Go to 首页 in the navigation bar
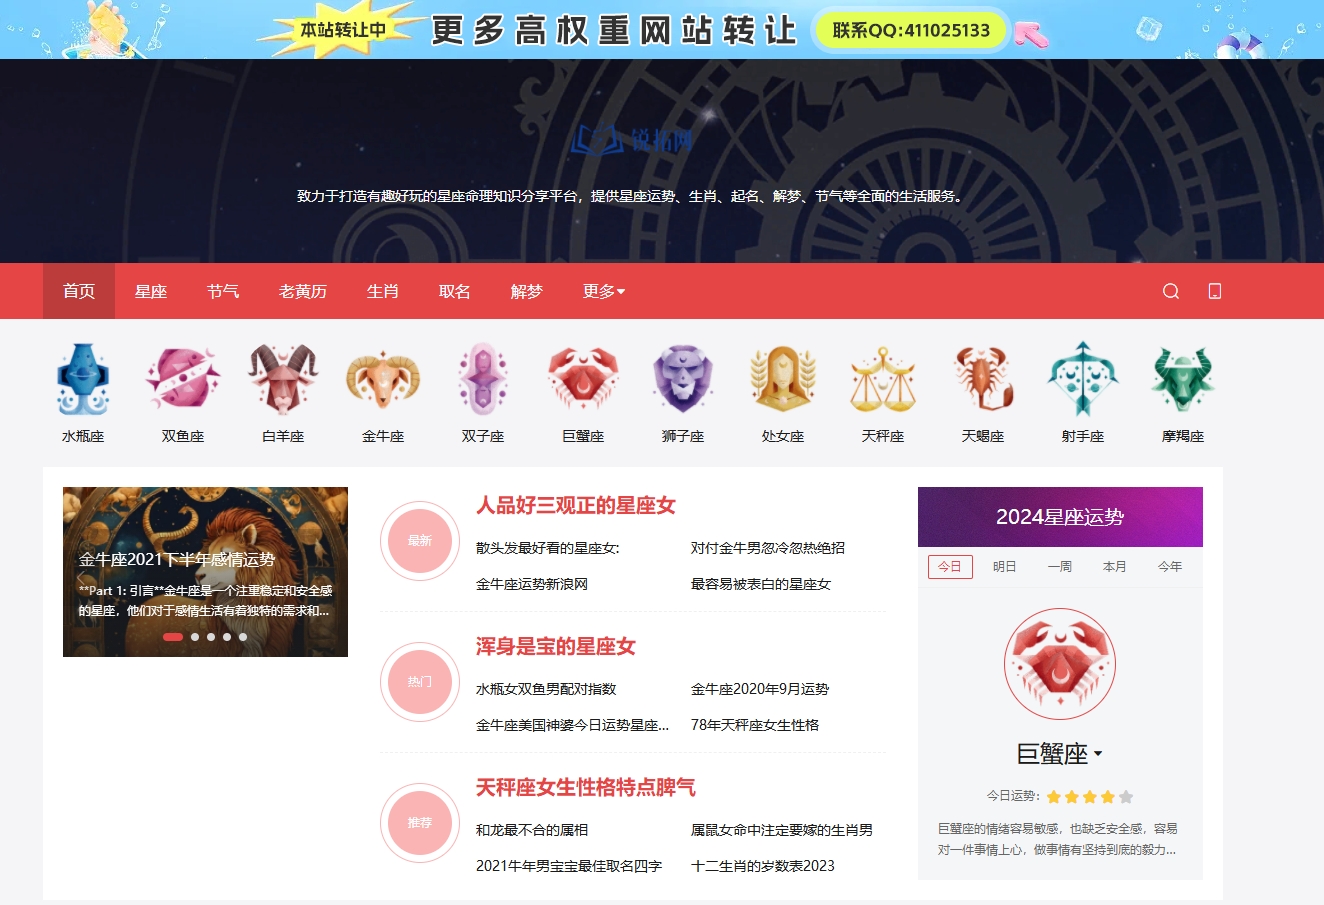 (79, 291)
